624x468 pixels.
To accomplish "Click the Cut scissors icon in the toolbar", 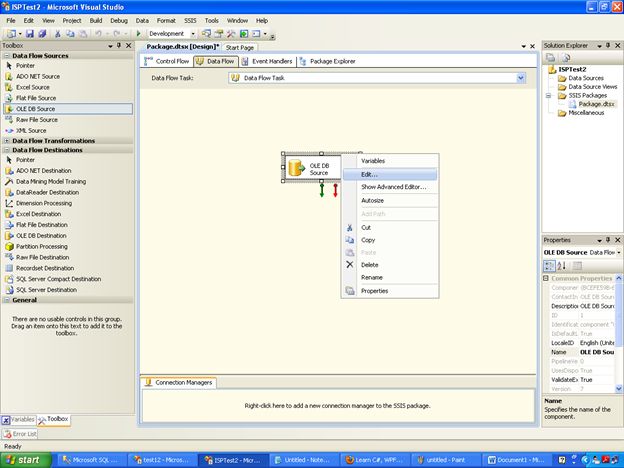I will 58,34.
